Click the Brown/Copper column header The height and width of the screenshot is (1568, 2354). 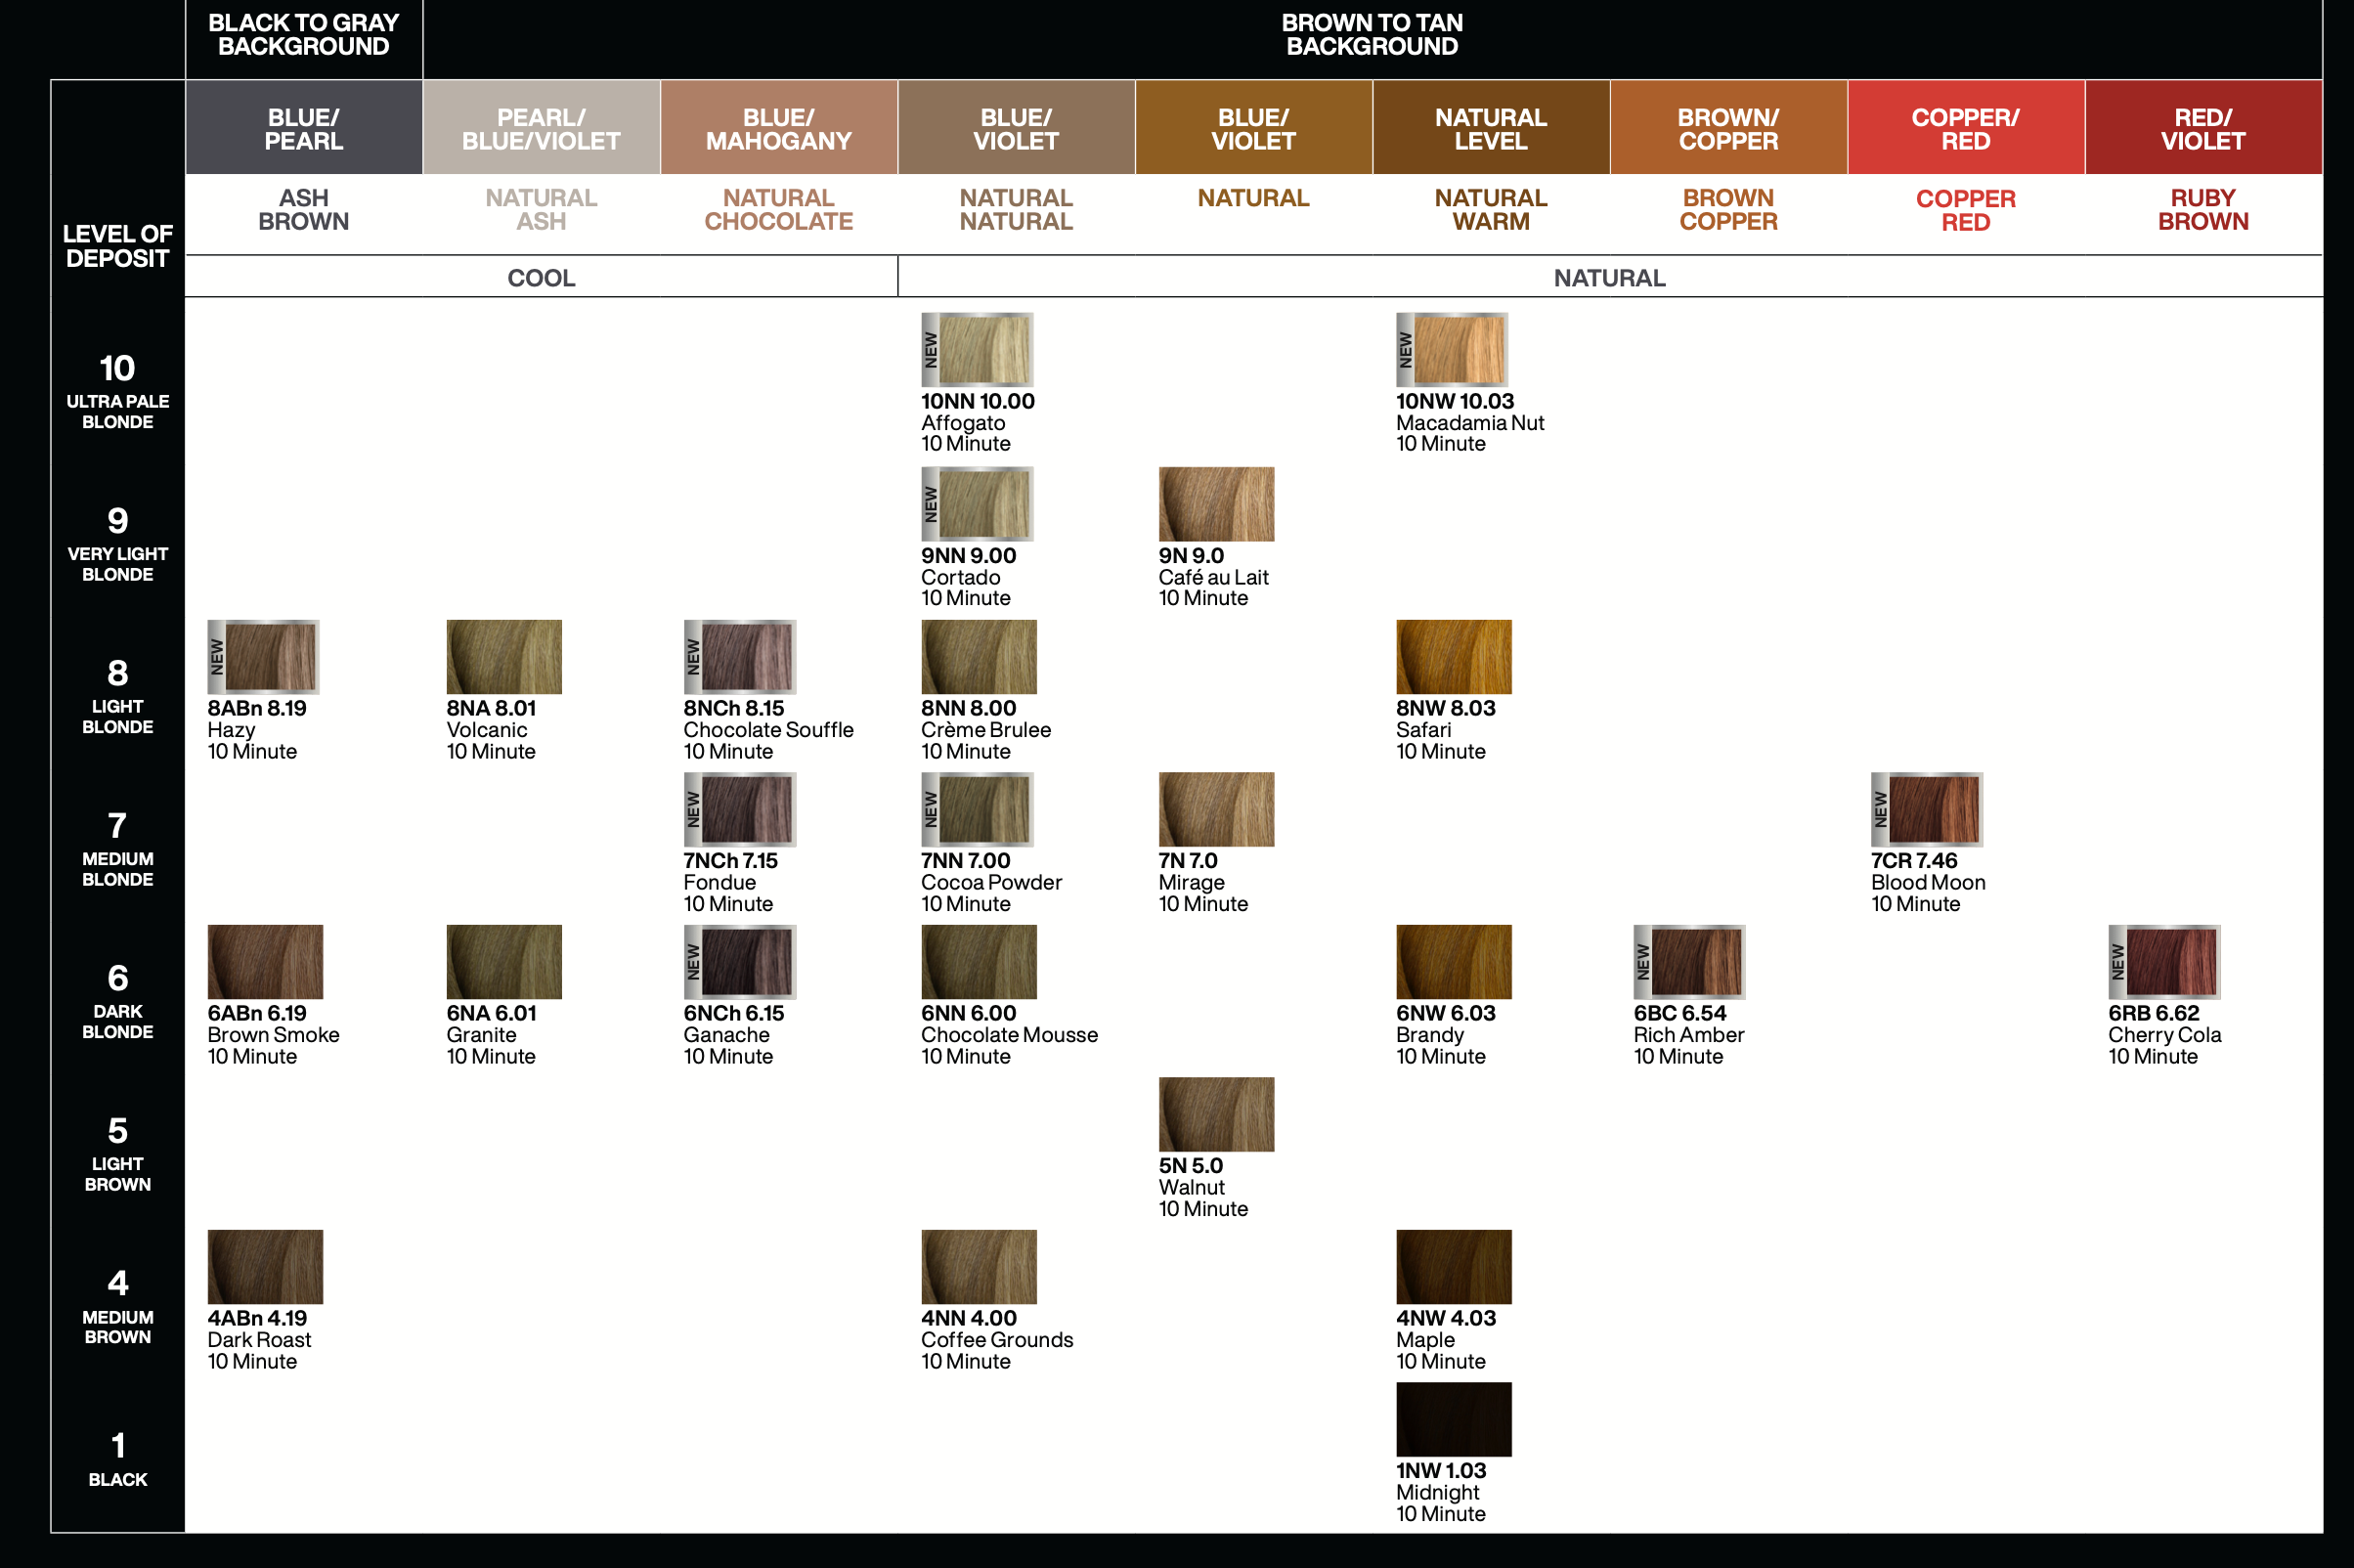(1727, 128)
